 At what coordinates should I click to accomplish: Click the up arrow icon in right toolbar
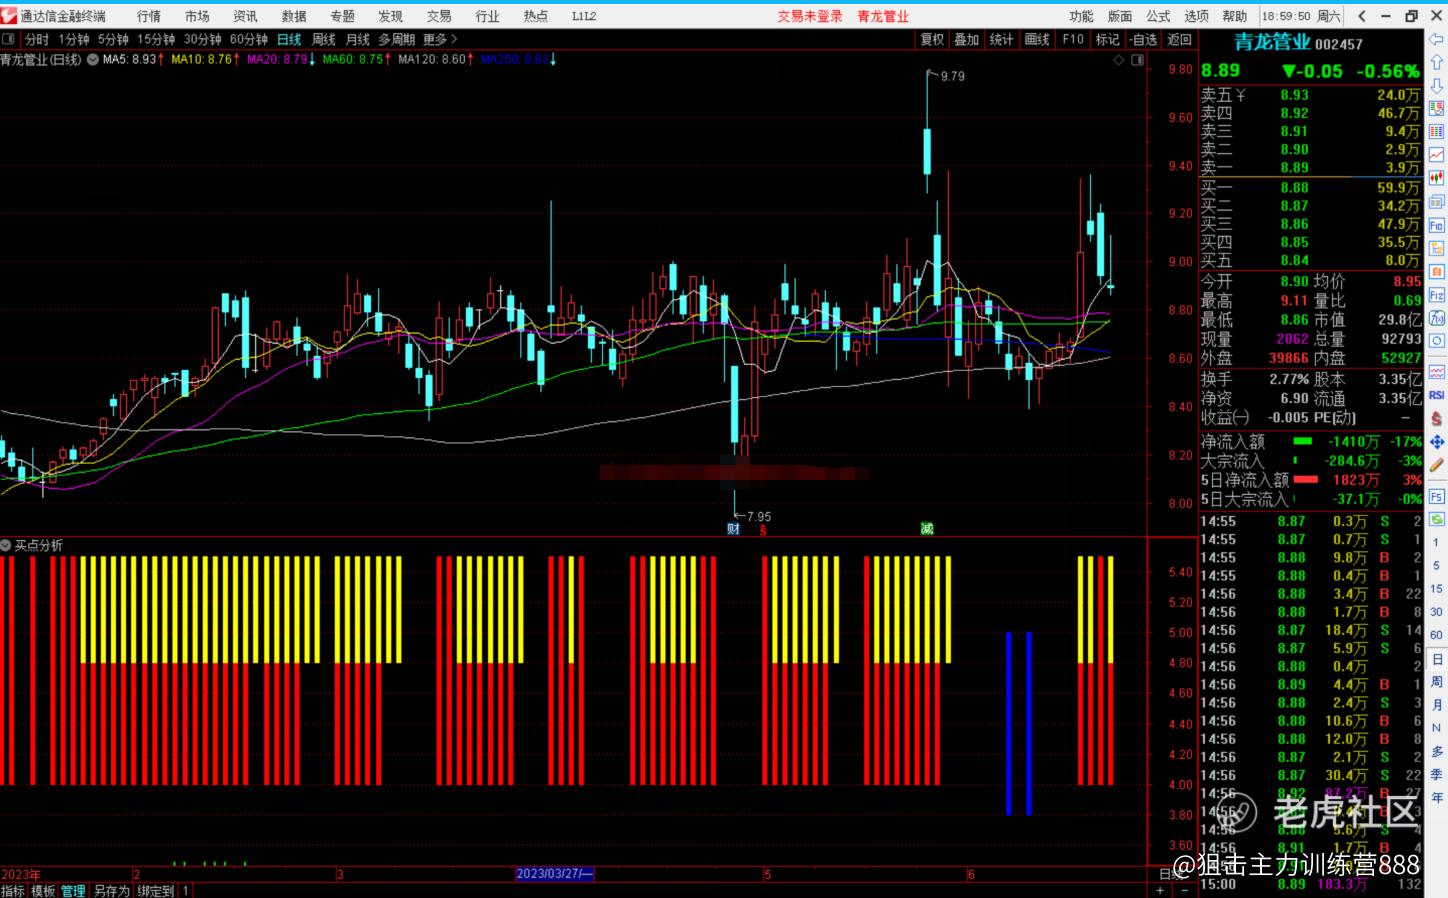point(1437,62)
